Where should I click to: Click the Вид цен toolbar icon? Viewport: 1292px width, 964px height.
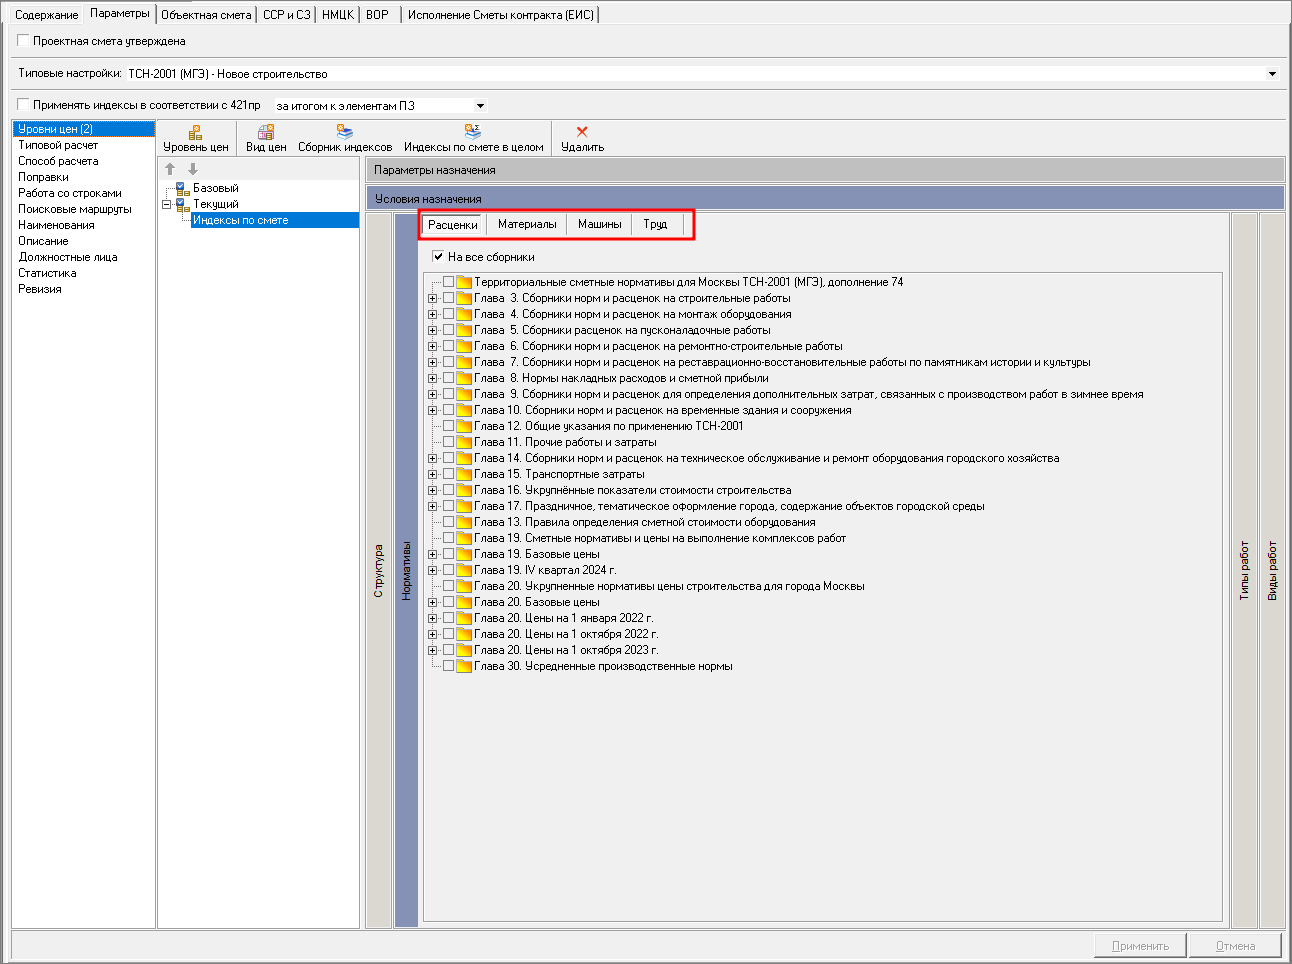[266, 132]
